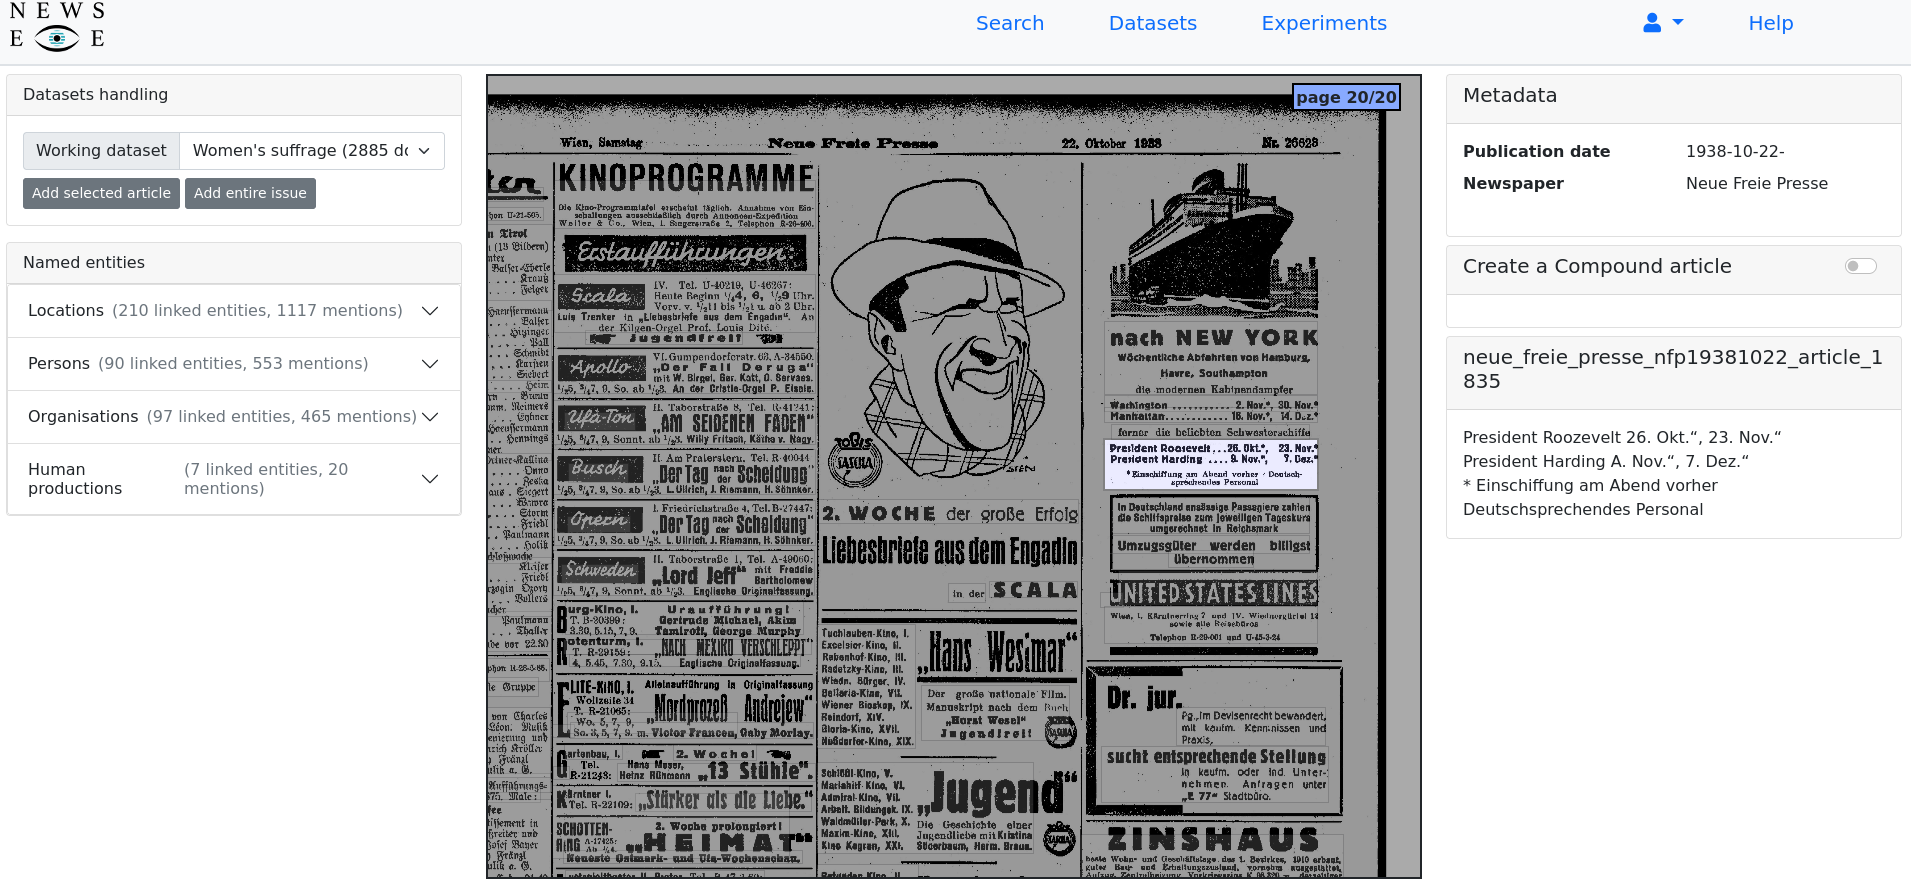Go to Datasets in navigation
This screenshot has height=889, width=1911.
click(x=1153, y=23)
